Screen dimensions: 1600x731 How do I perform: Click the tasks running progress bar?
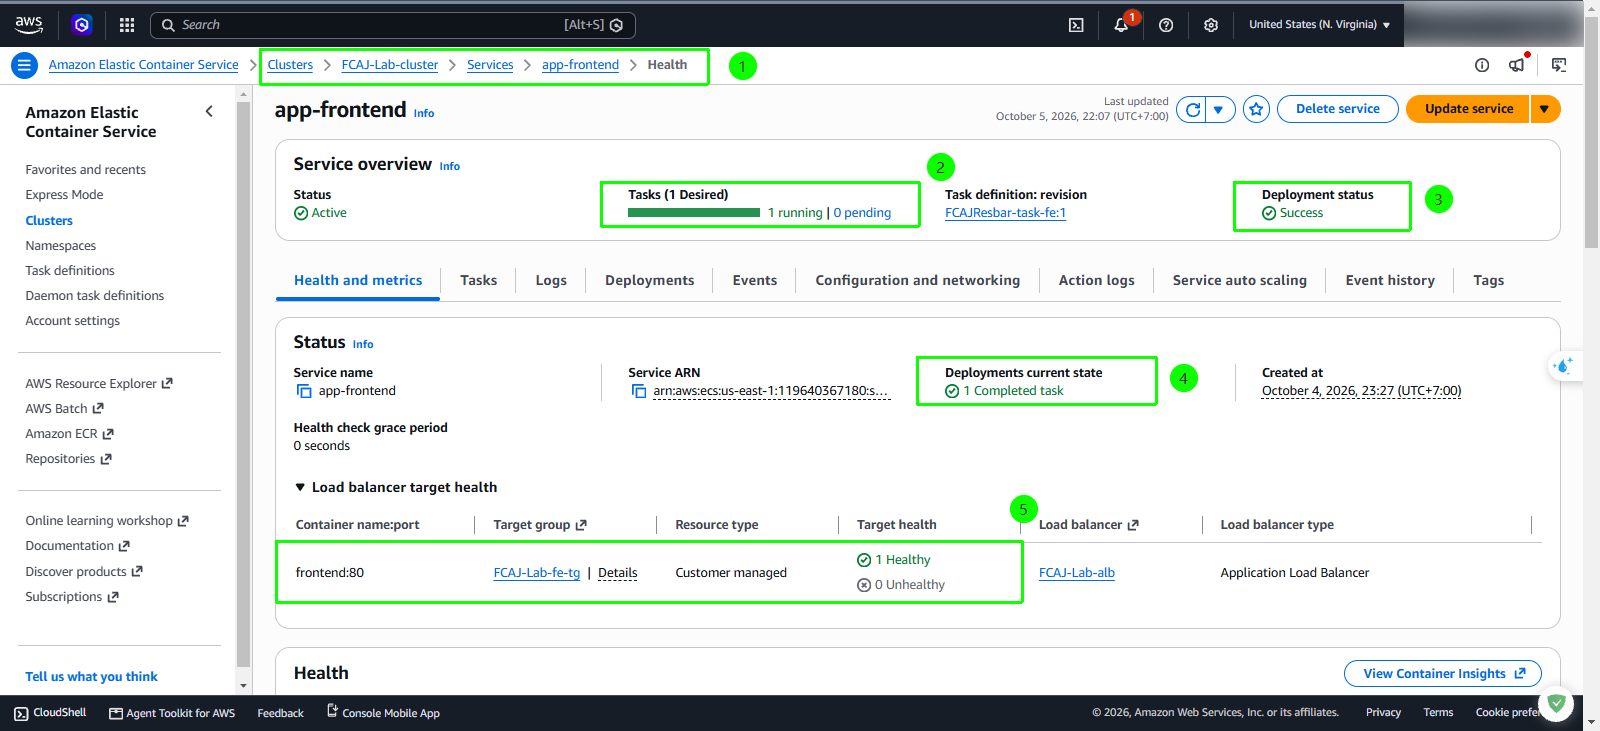[694, 213]
